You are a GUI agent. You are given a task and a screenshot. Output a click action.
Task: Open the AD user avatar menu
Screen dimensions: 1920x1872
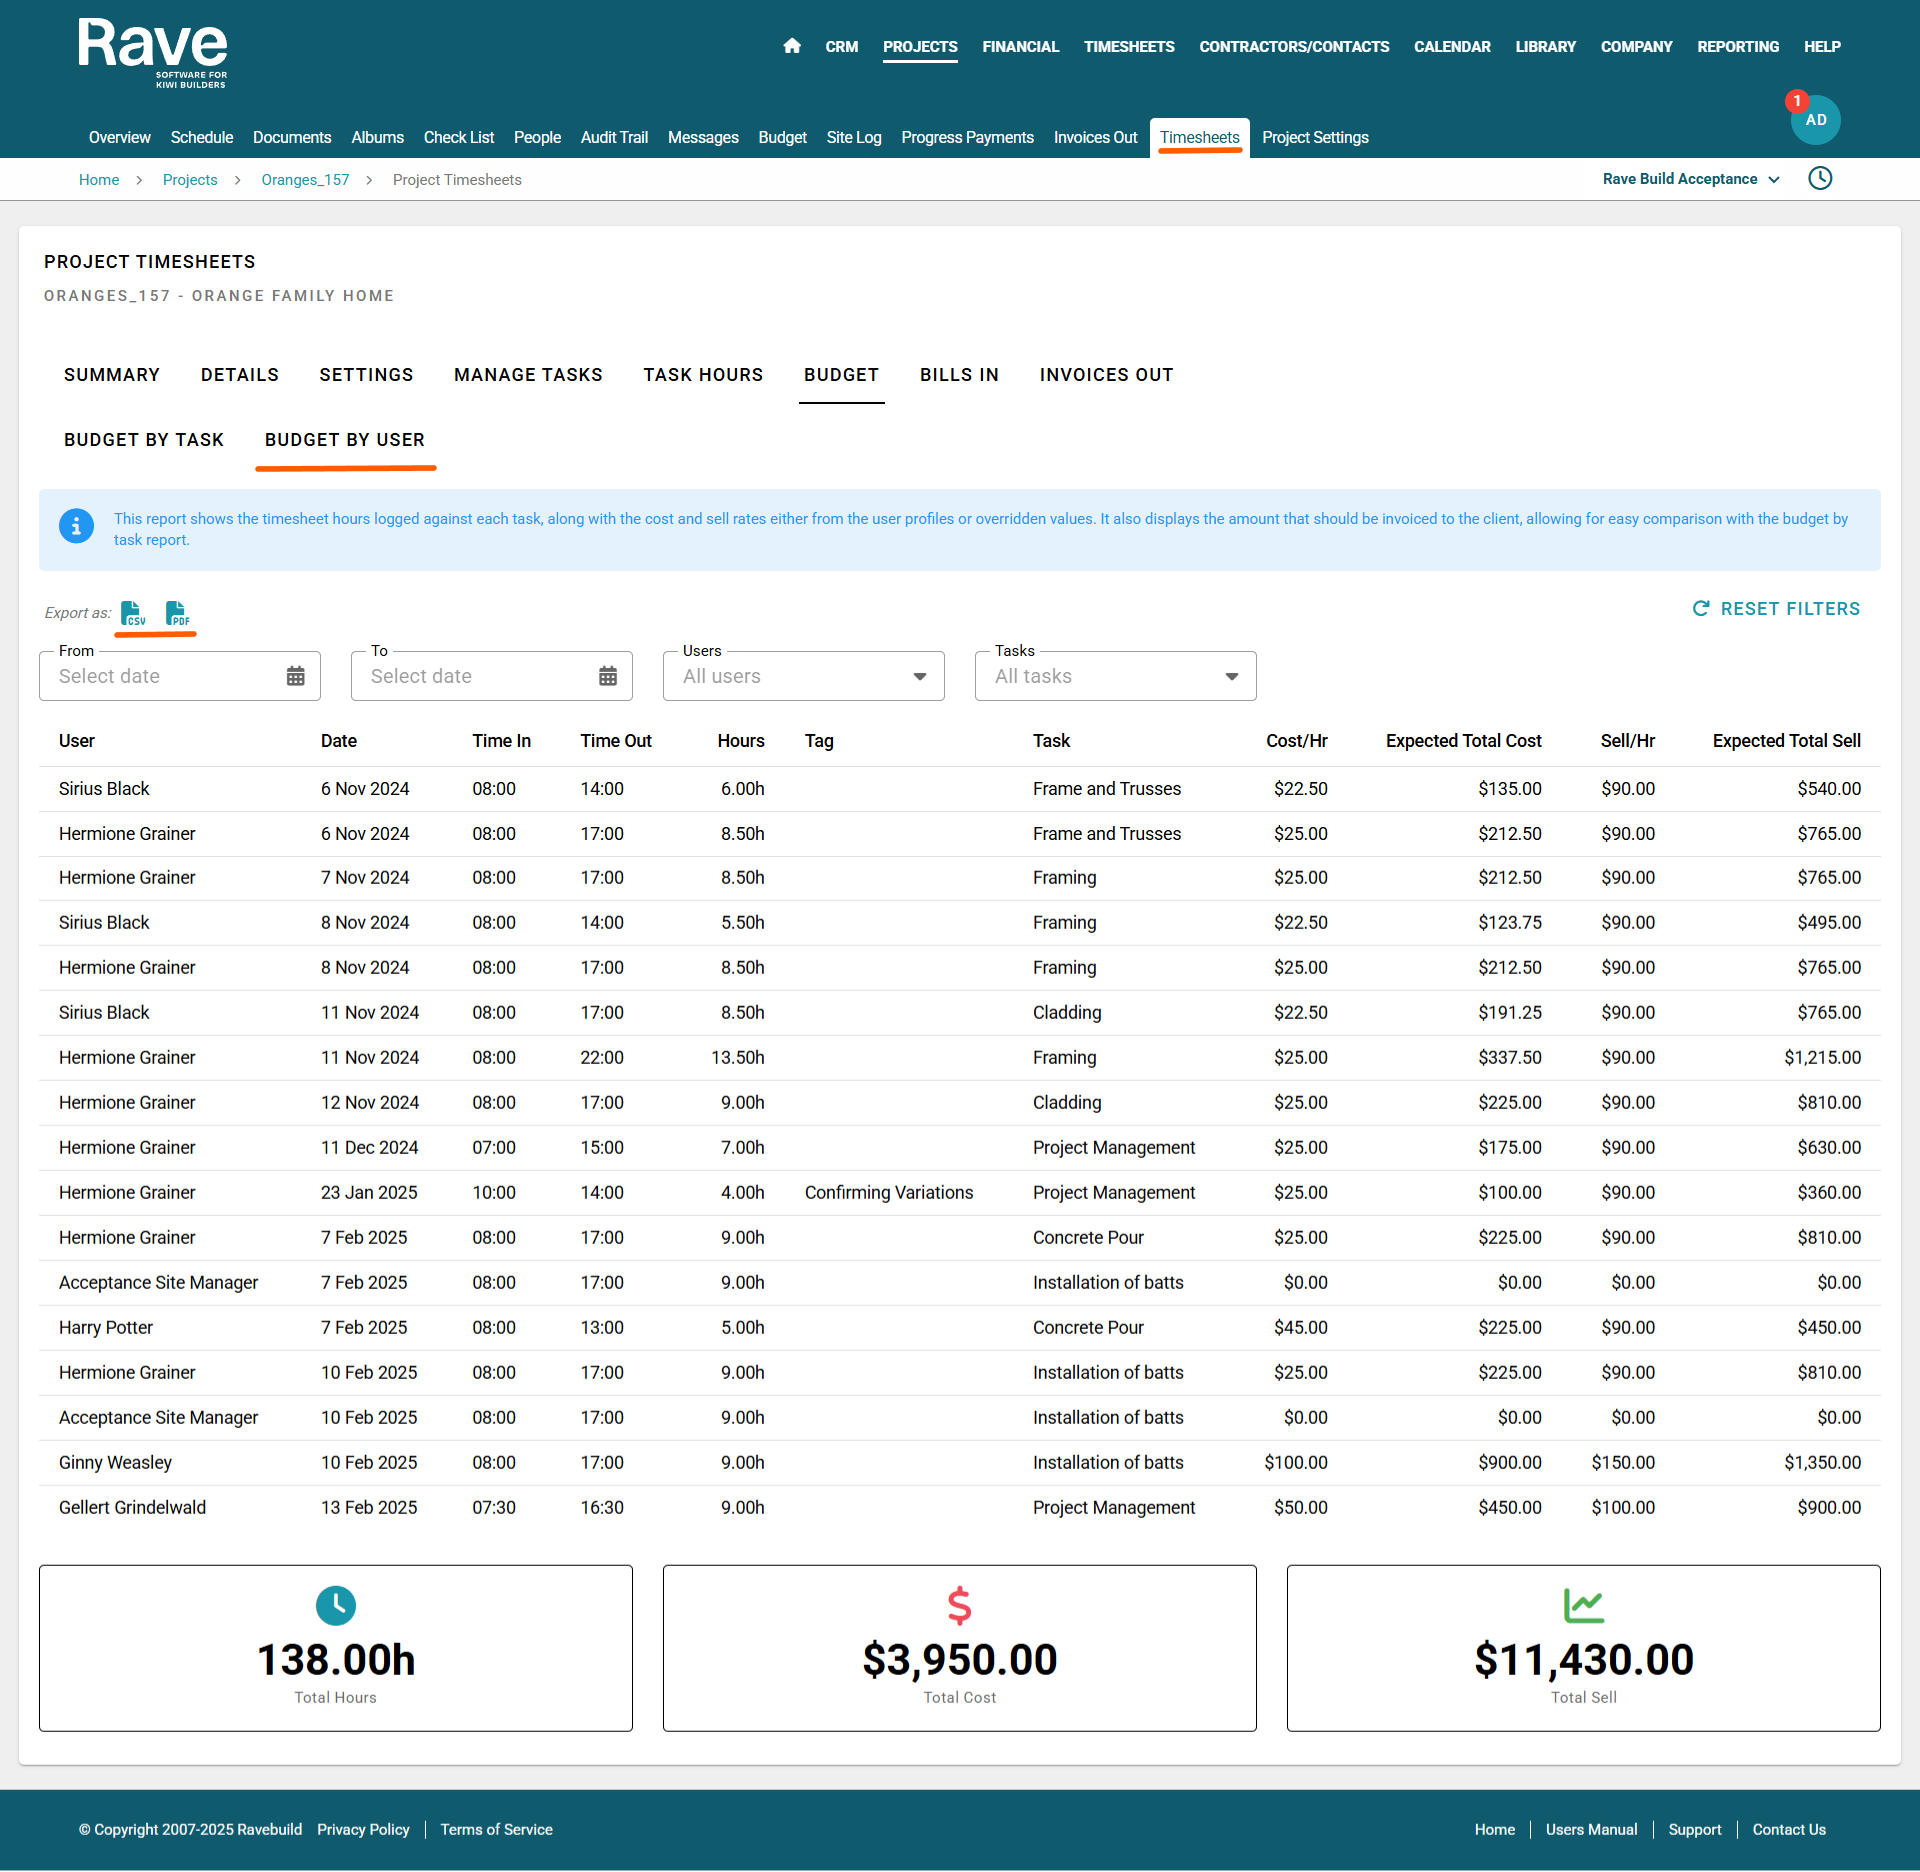(1815, 120)
